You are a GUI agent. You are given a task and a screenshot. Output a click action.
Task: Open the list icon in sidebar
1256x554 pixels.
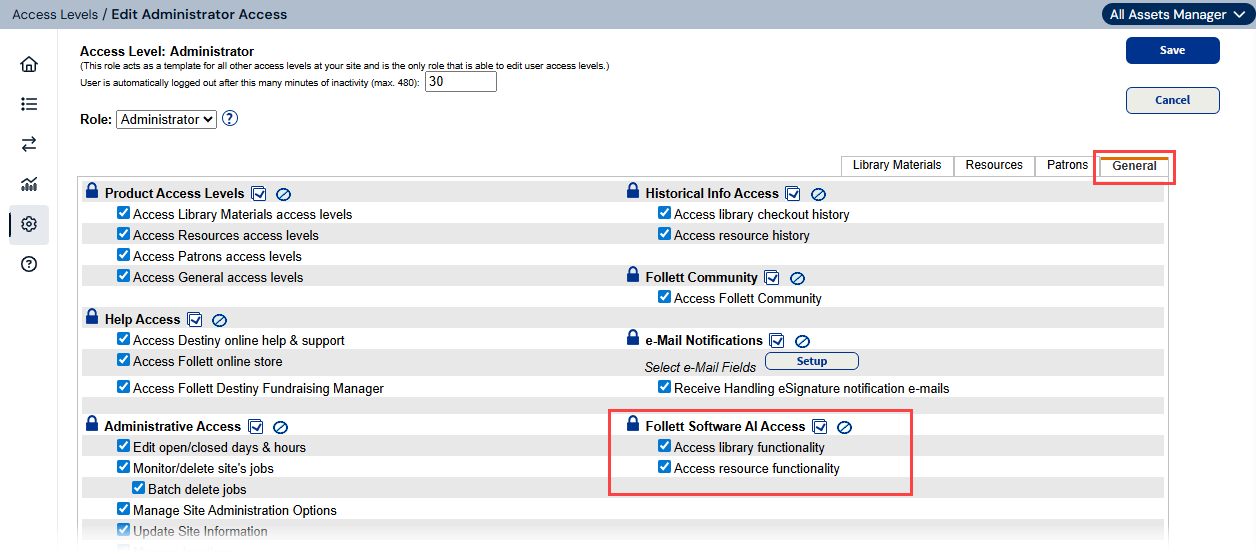(x=29, y=104)
